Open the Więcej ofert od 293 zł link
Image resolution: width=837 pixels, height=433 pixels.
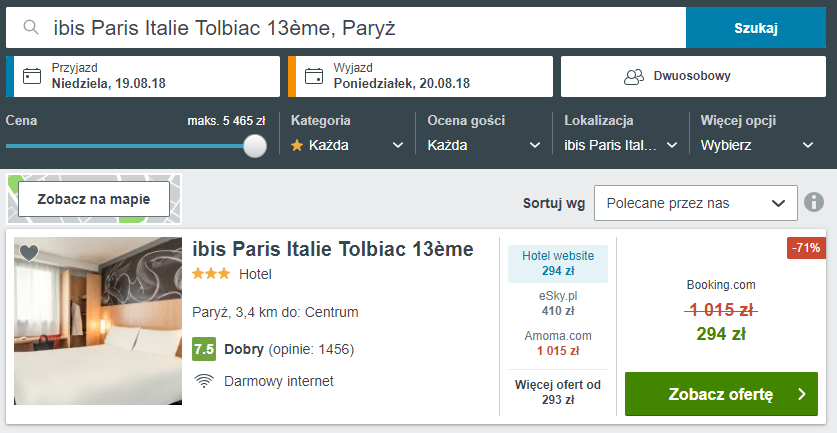pos(558,392)
